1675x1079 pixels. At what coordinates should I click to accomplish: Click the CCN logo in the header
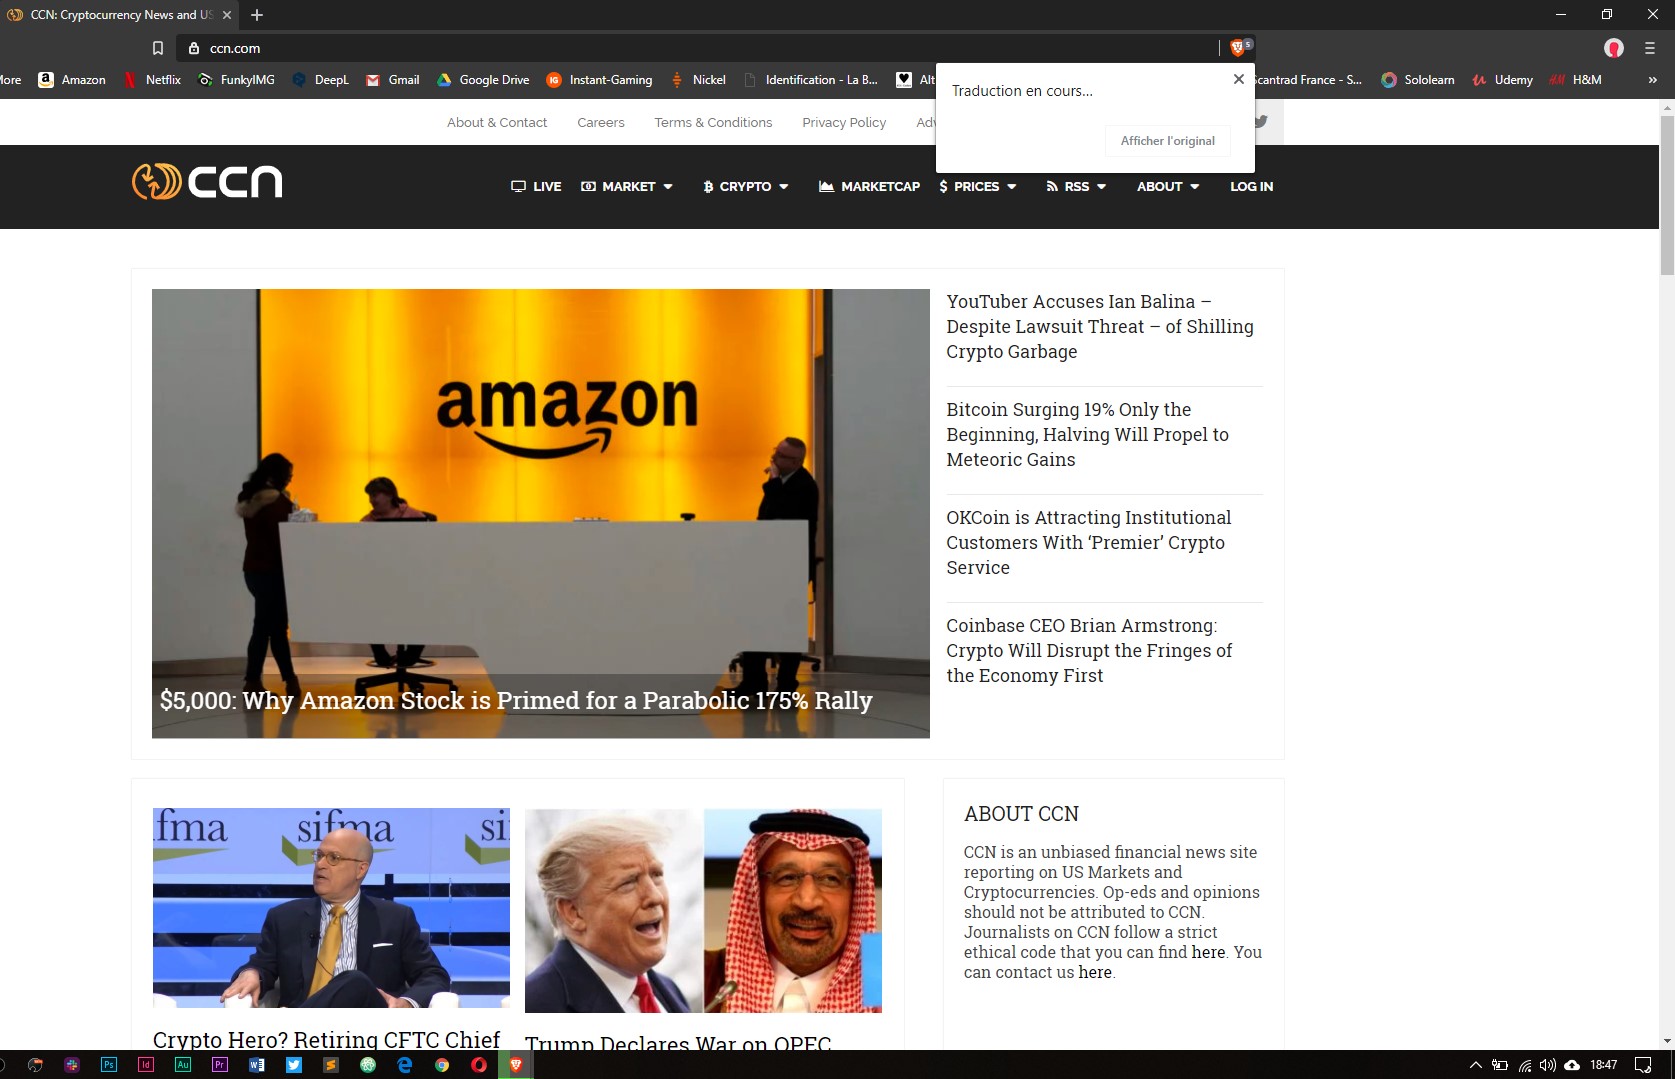pyautogui.click(x=207, y=182)
